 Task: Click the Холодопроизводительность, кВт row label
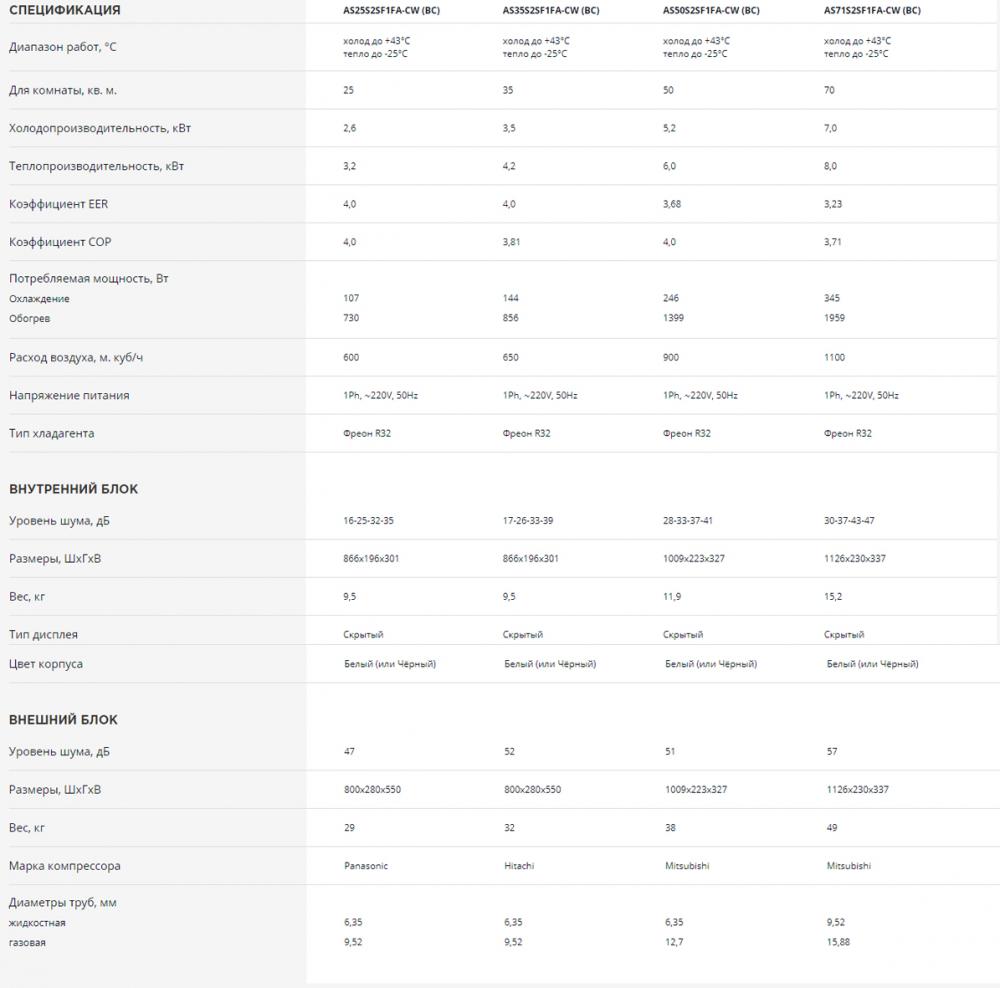[96, 128]
